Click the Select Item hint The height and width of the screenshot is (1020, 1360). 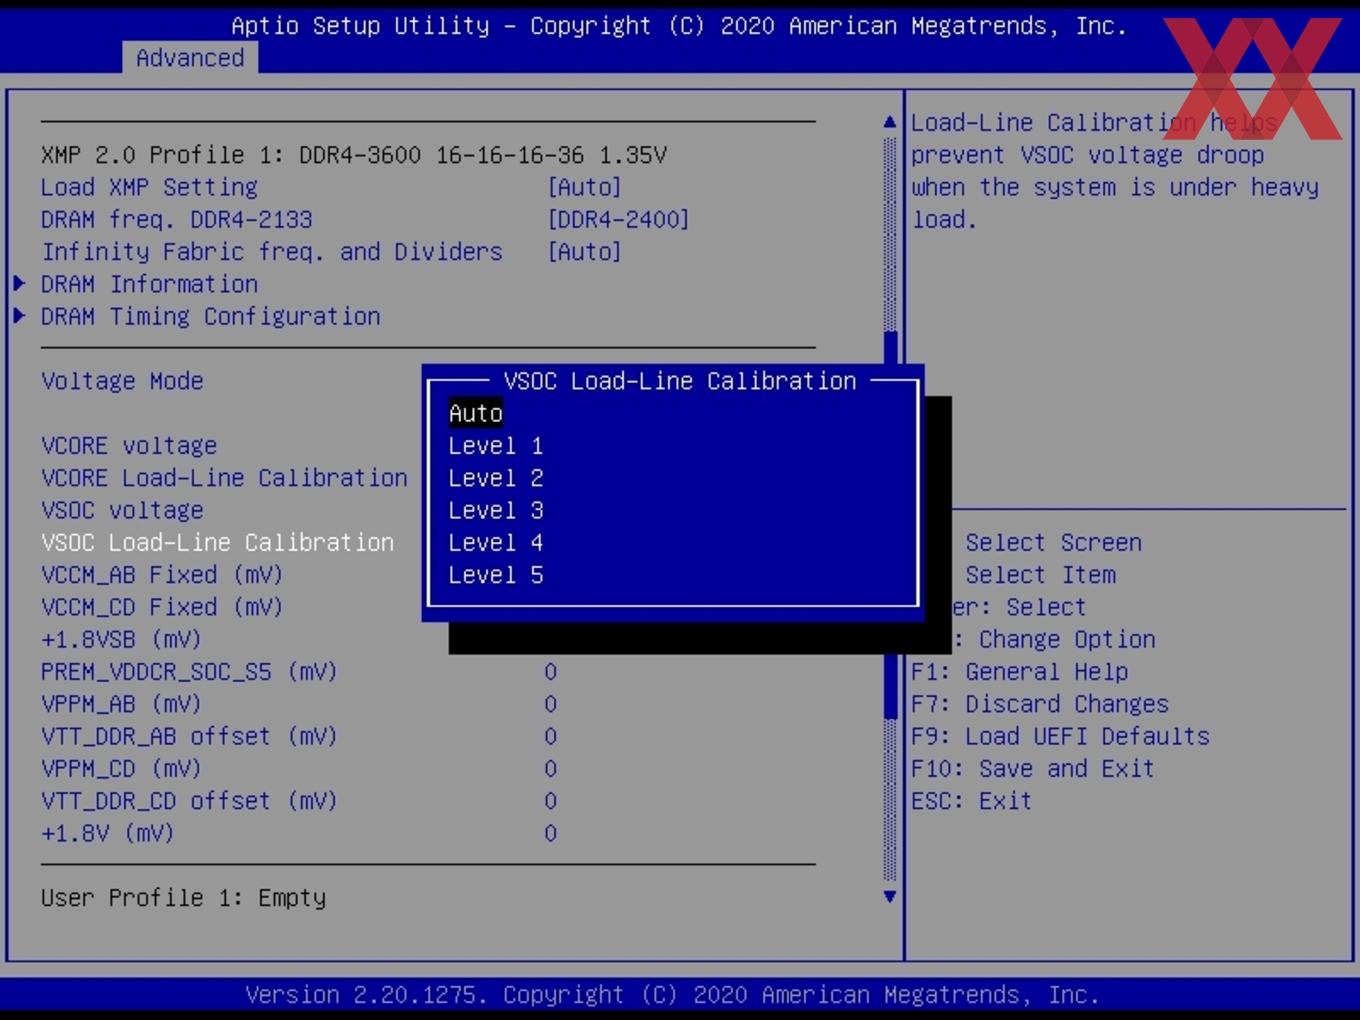(1040, 575)
